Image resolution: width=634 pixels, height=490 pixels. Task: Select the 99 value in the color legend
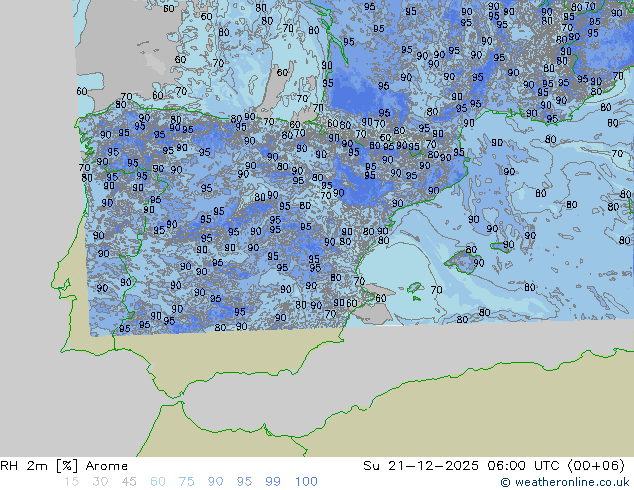(x=273, y=482)
